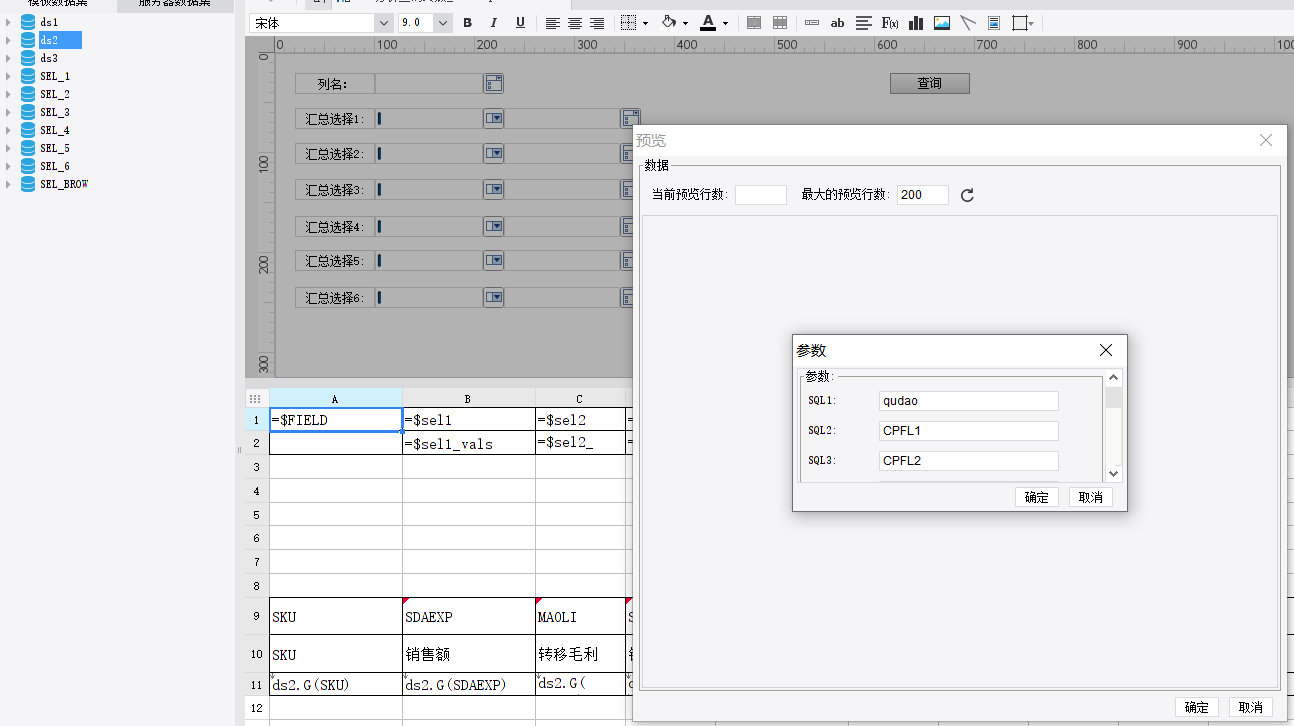This screenshot has height=726, width=1294.
Task: Select cell B10 销售额
Action: [x=469, y=654]
